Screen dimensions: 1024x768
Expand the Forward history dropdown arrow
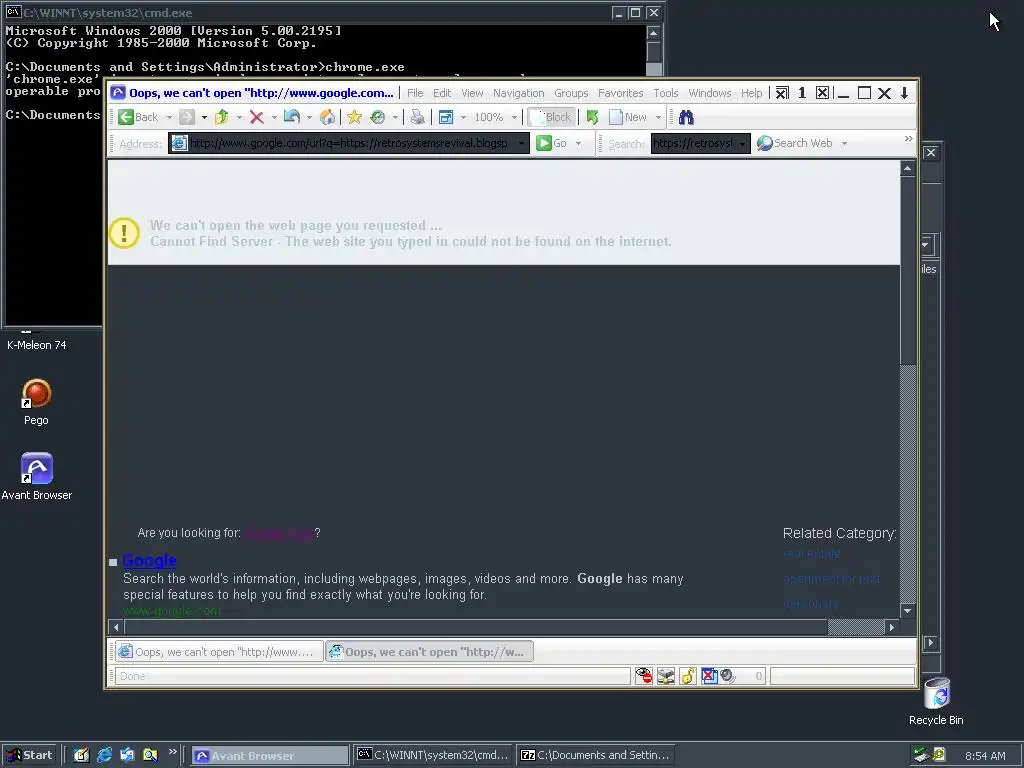tap(204, 118)
